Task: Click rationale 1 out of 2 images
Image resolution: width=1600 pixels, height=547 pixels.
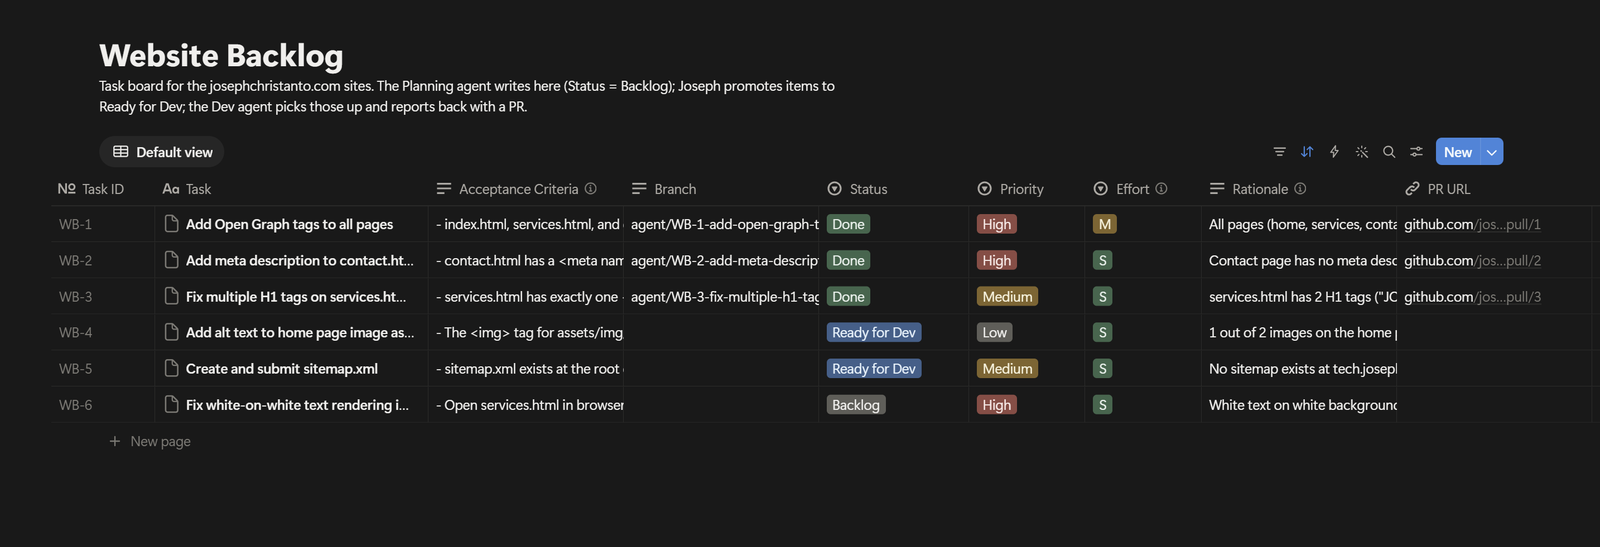Action: 1299,332
